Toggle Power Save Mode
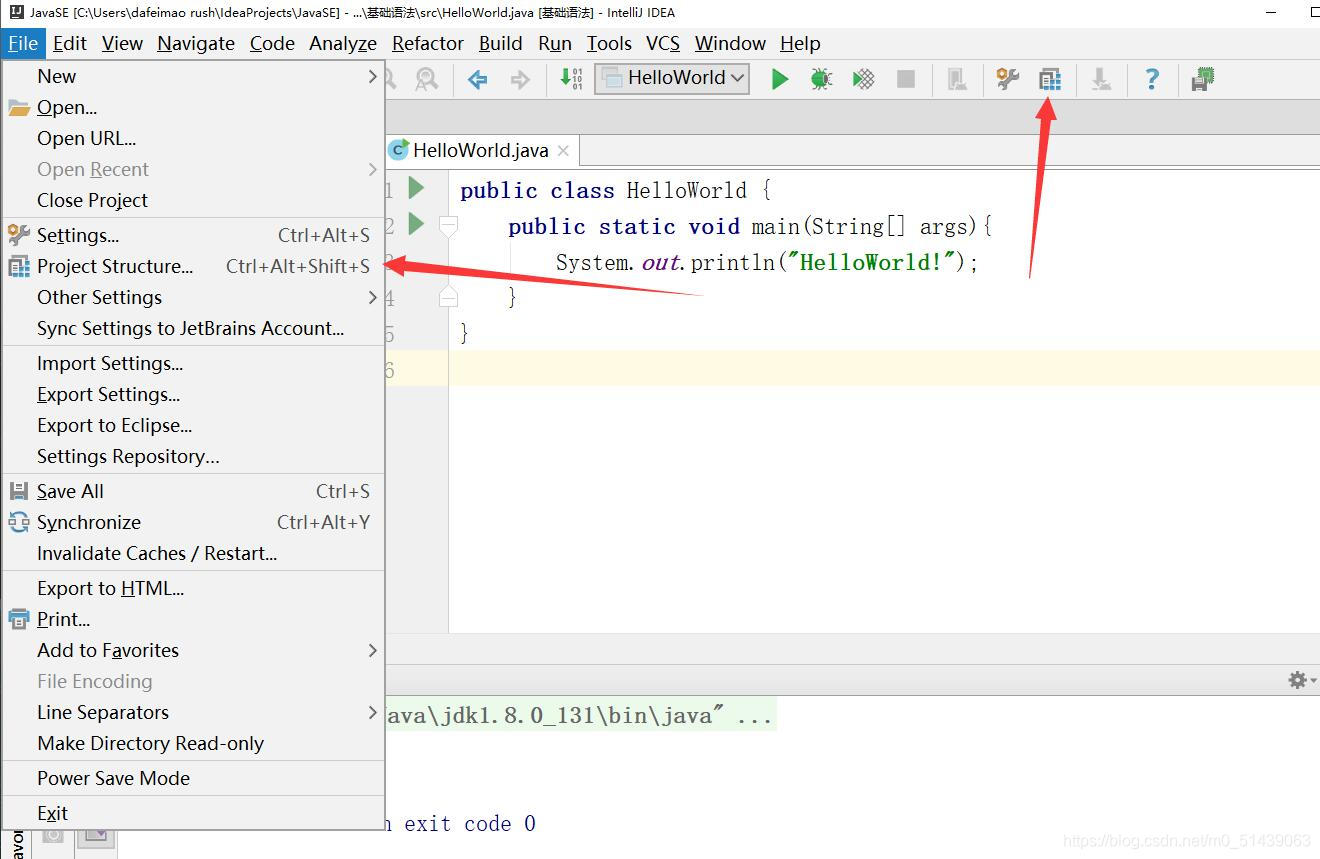1320x859 pixels. pyautogui.click(x=194, y=778)
